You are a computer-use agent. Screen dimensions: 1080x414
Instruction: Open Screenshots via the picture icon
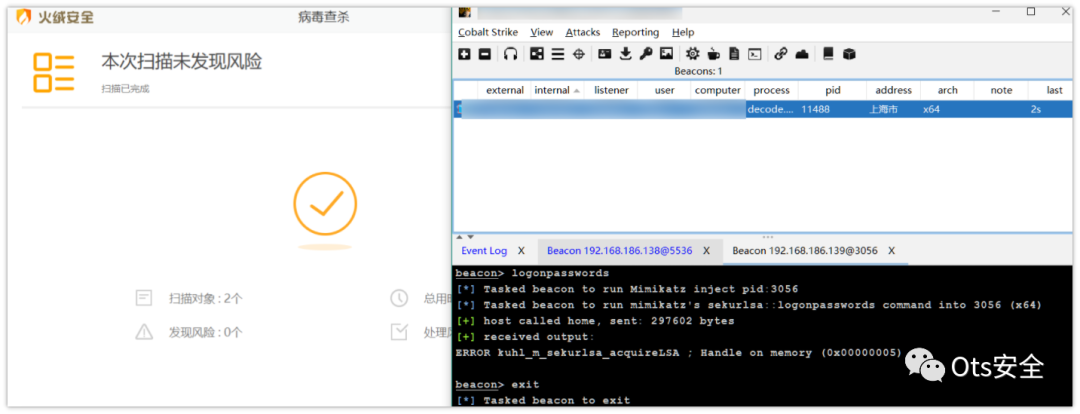click(666, 54)
